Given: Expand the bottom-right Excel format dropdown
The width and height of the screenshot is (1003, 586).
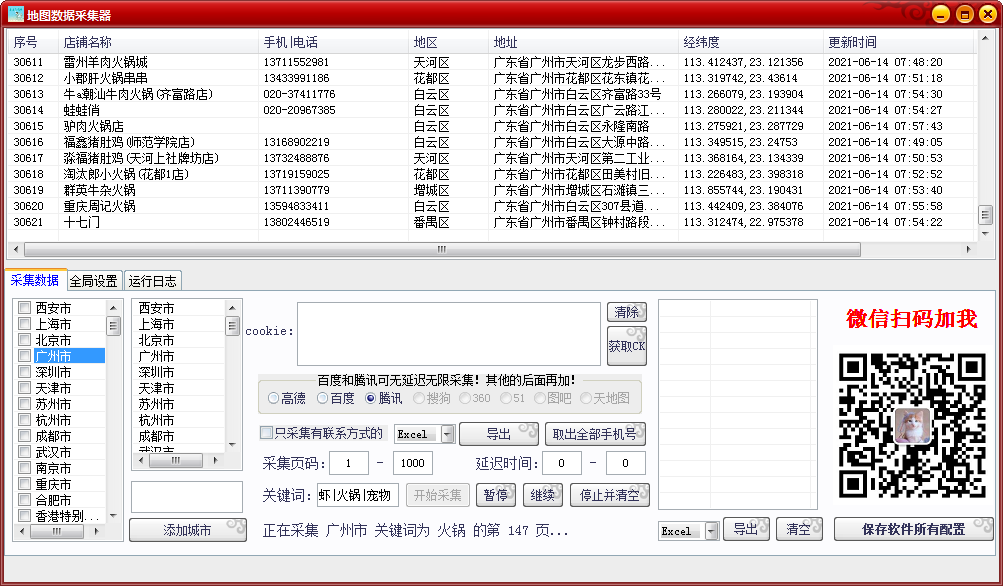Looking at the screenshot, I should (711, 531).
